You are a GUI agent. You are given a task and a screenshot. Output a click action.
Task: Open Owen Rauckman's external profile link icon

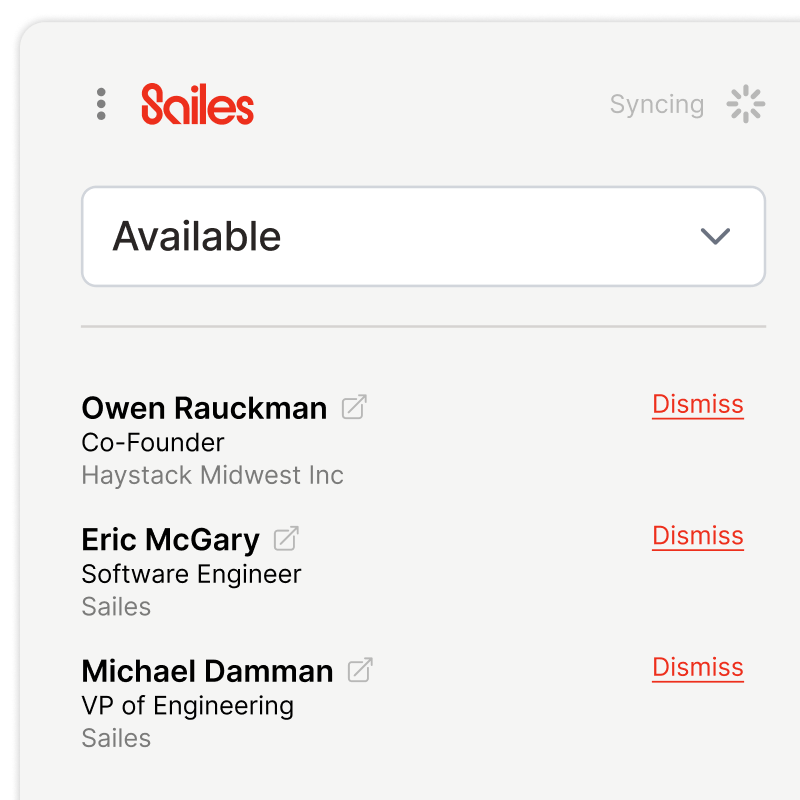pyautogui.click(x=354, y=407)
